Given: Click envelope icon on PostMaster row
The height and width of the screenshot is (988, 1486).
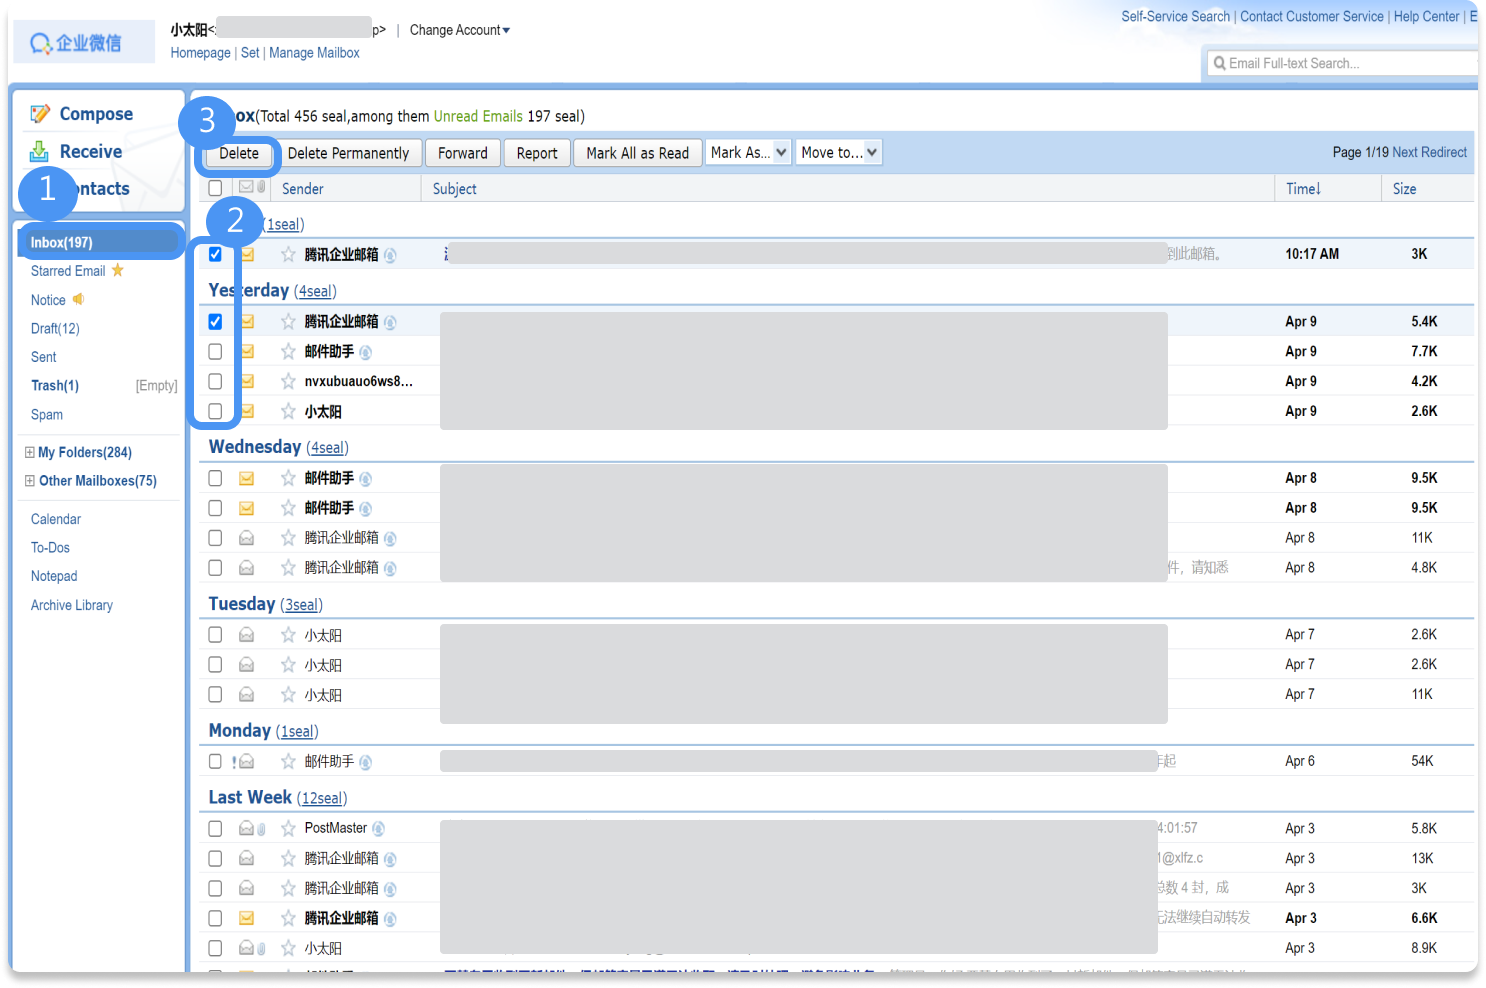Looking at the screenshot, I should pyautogui.click(x=246, y=828).
